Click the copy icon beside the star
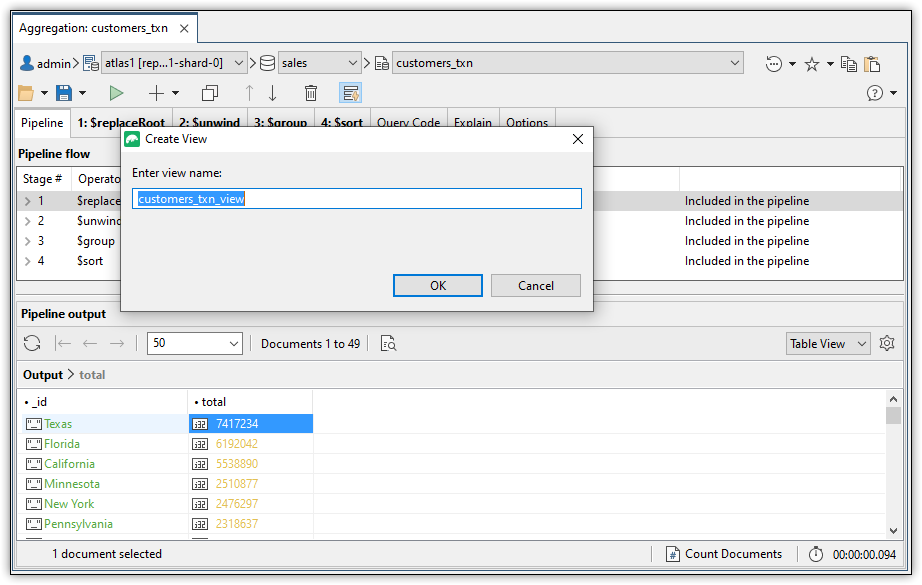922x585 pixels. [x=848, y=63]
